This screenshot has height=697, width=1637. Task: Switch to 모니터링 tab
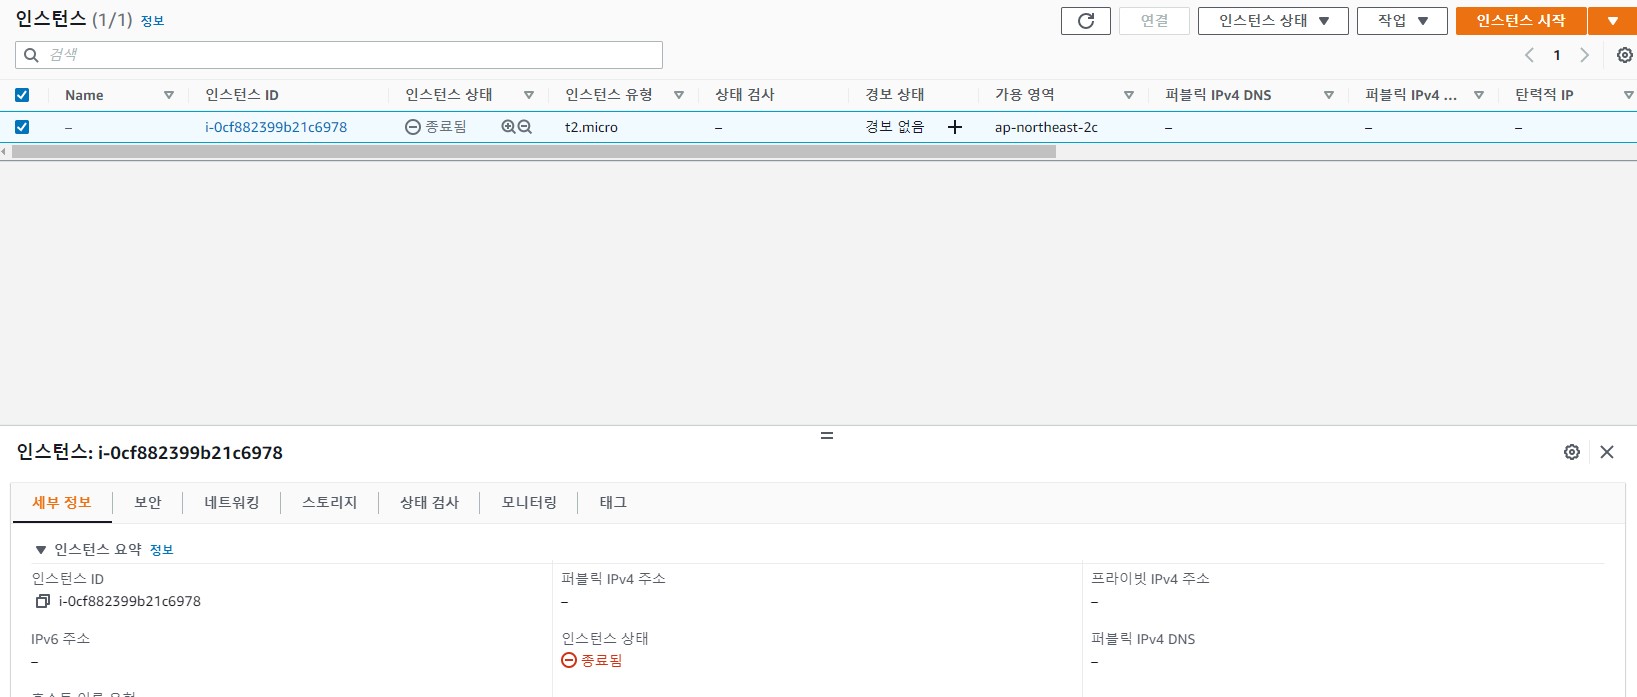(x=529, y=502)
